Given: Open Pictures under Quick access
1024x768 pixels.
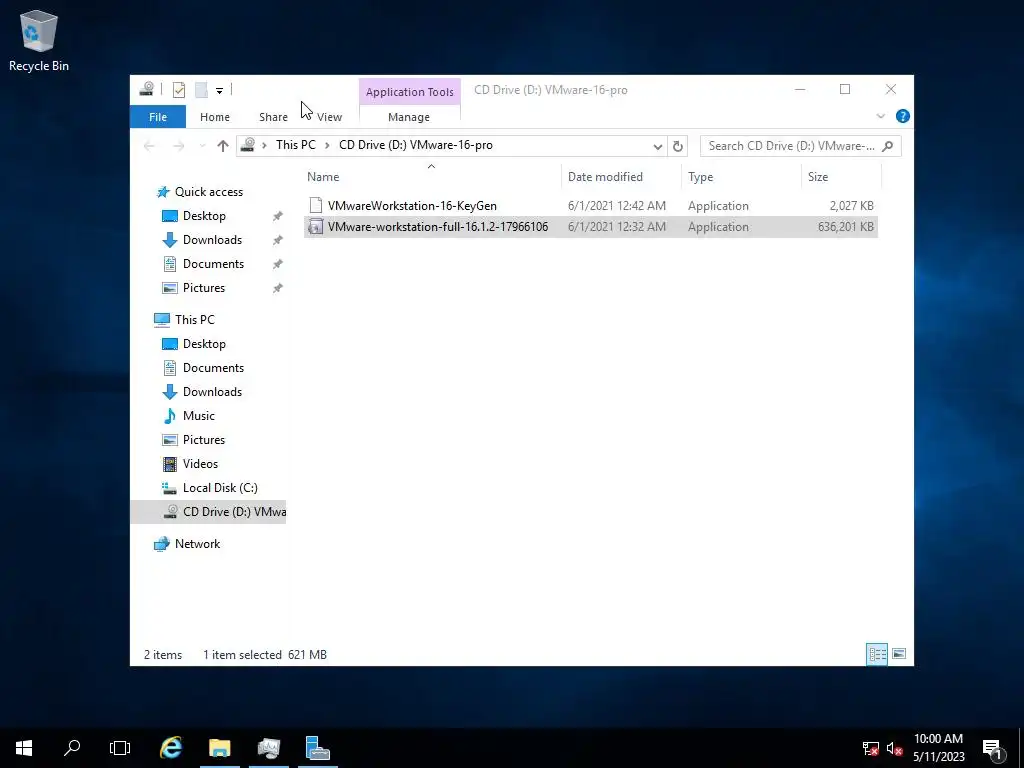Looking at the screenshot, I should coord(204,288).
